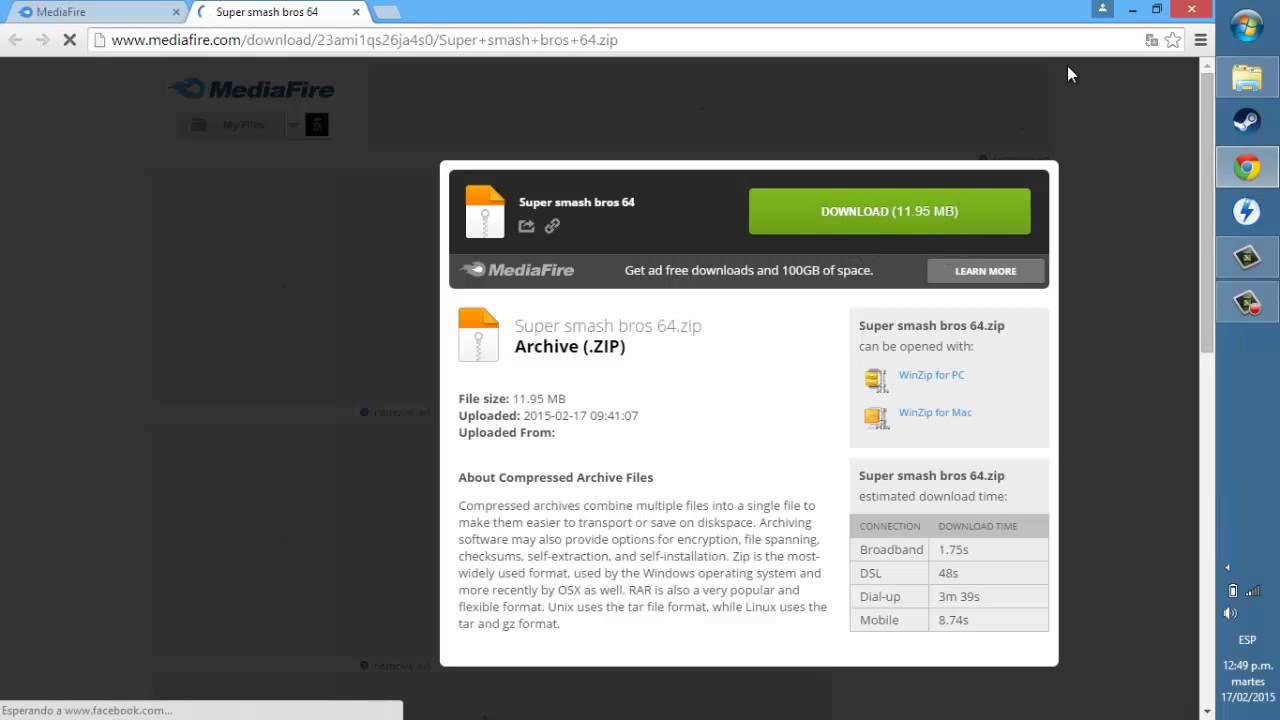Click the translate page icon in address bar
1280x720 pixels.
pyautogui.click(x=1151, y=40)
